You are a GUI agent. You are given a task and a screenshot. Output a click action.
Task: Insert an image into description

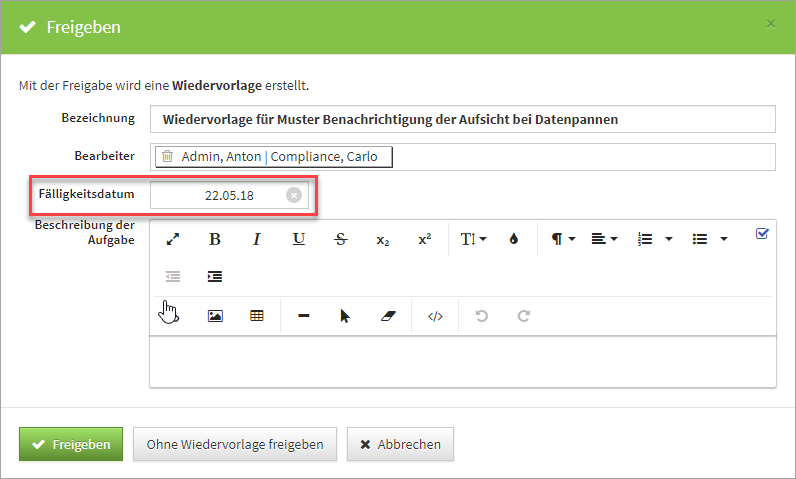coord(215,316)
